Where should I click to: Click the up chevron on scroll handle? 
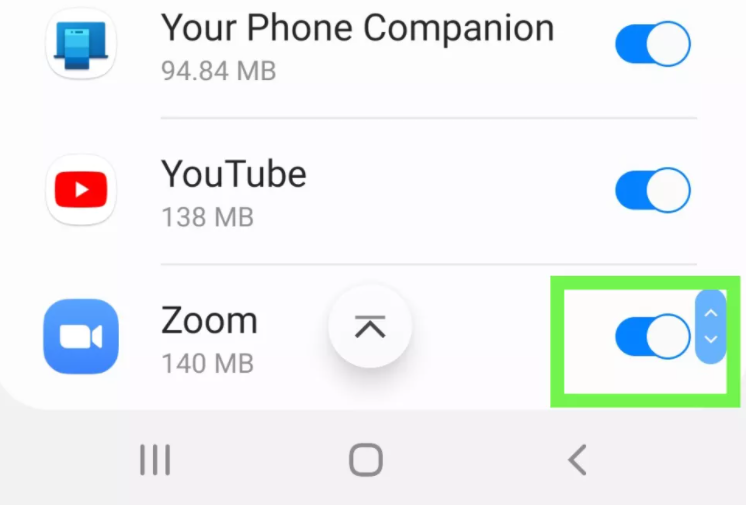pyautogui.click(x=711, y=313)
